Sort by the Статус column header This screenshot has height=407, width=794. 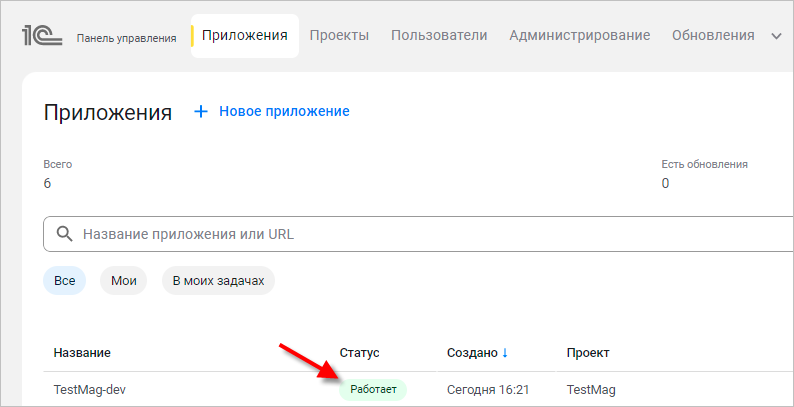(360, 353)
